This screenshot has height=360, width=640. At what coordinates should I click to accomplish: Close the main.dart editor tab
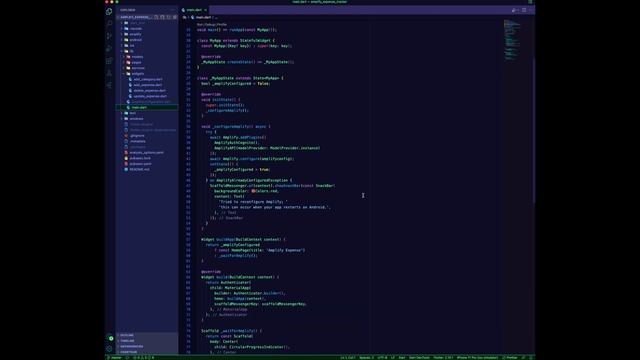205,10
